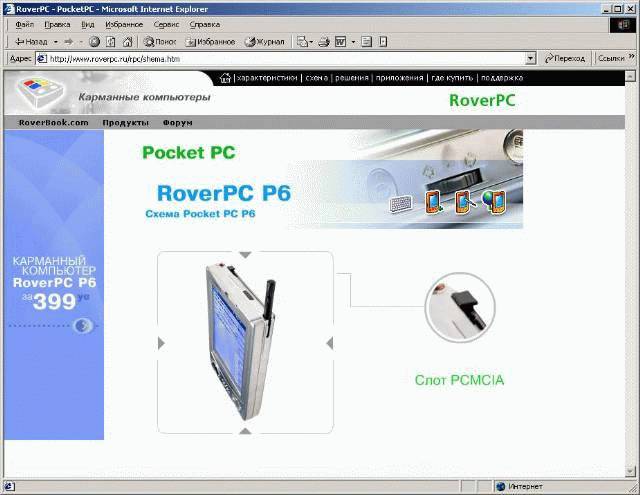640x495 pixels.
Task: Click the RoverPC green logo text
Action: tap(482, 100)
